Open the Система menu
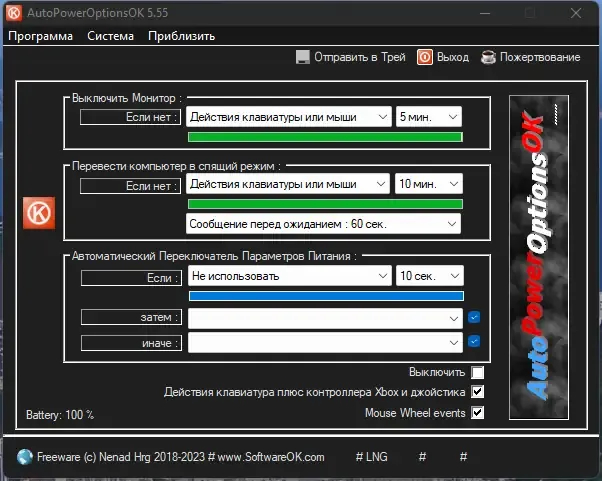The image size is (602, 481). pyautogui.click(x=111, y=36)
